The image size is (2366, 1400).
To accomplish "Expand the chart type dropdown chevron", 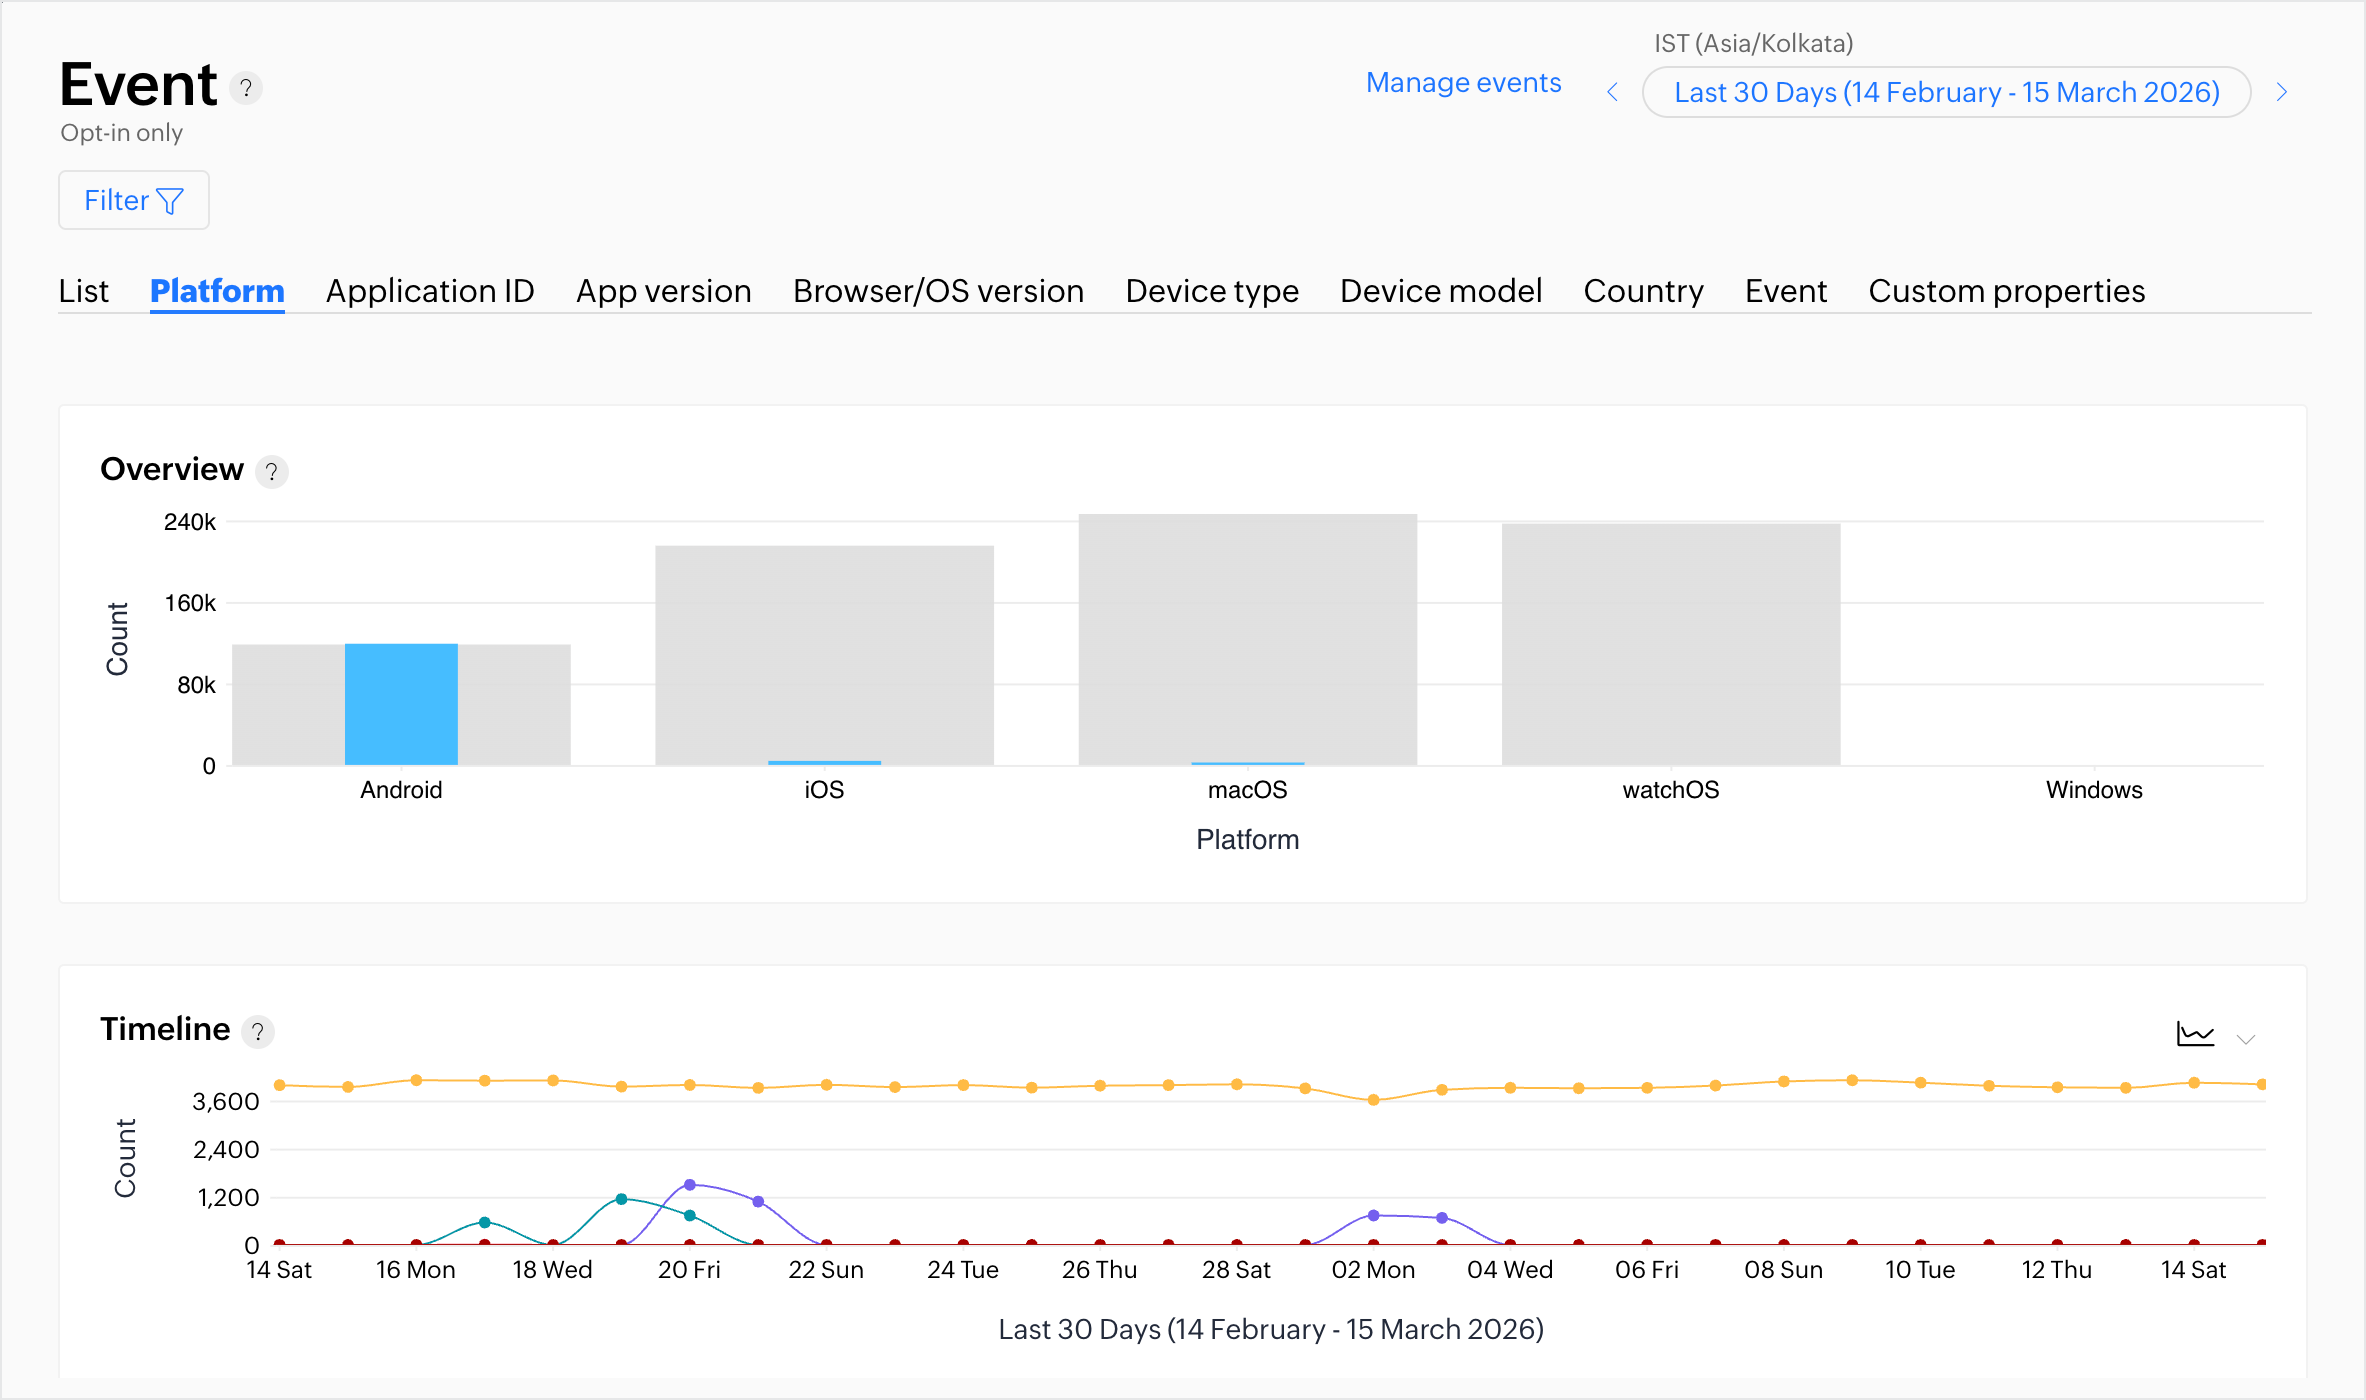I will (2246, 1039).
